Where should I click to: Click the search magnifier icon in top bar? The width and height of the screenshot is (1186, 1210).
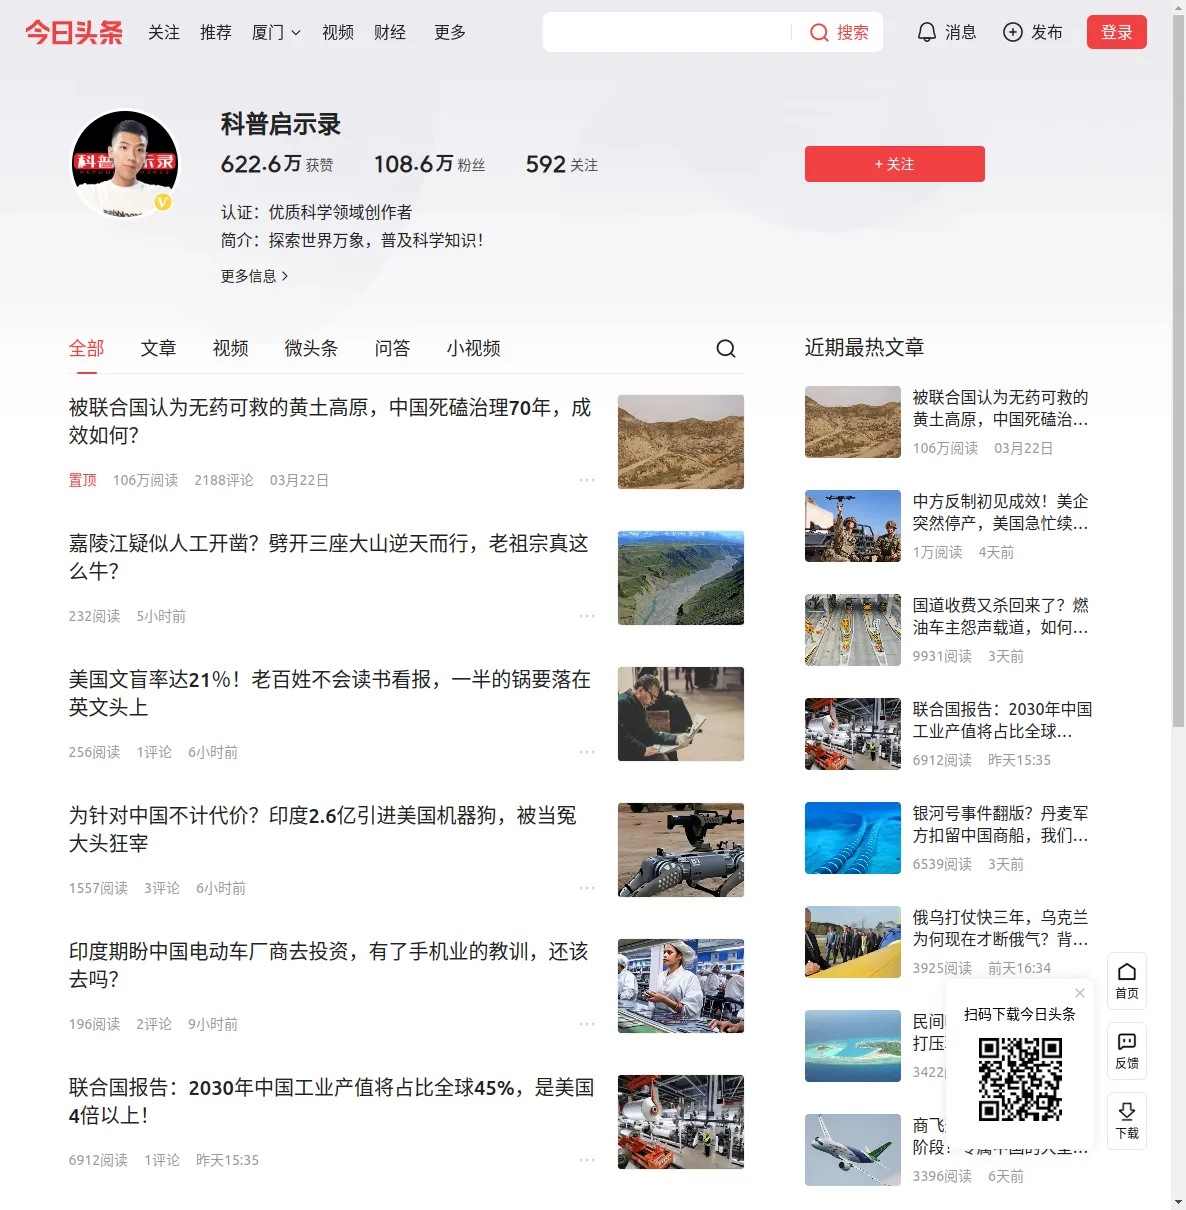819,33
